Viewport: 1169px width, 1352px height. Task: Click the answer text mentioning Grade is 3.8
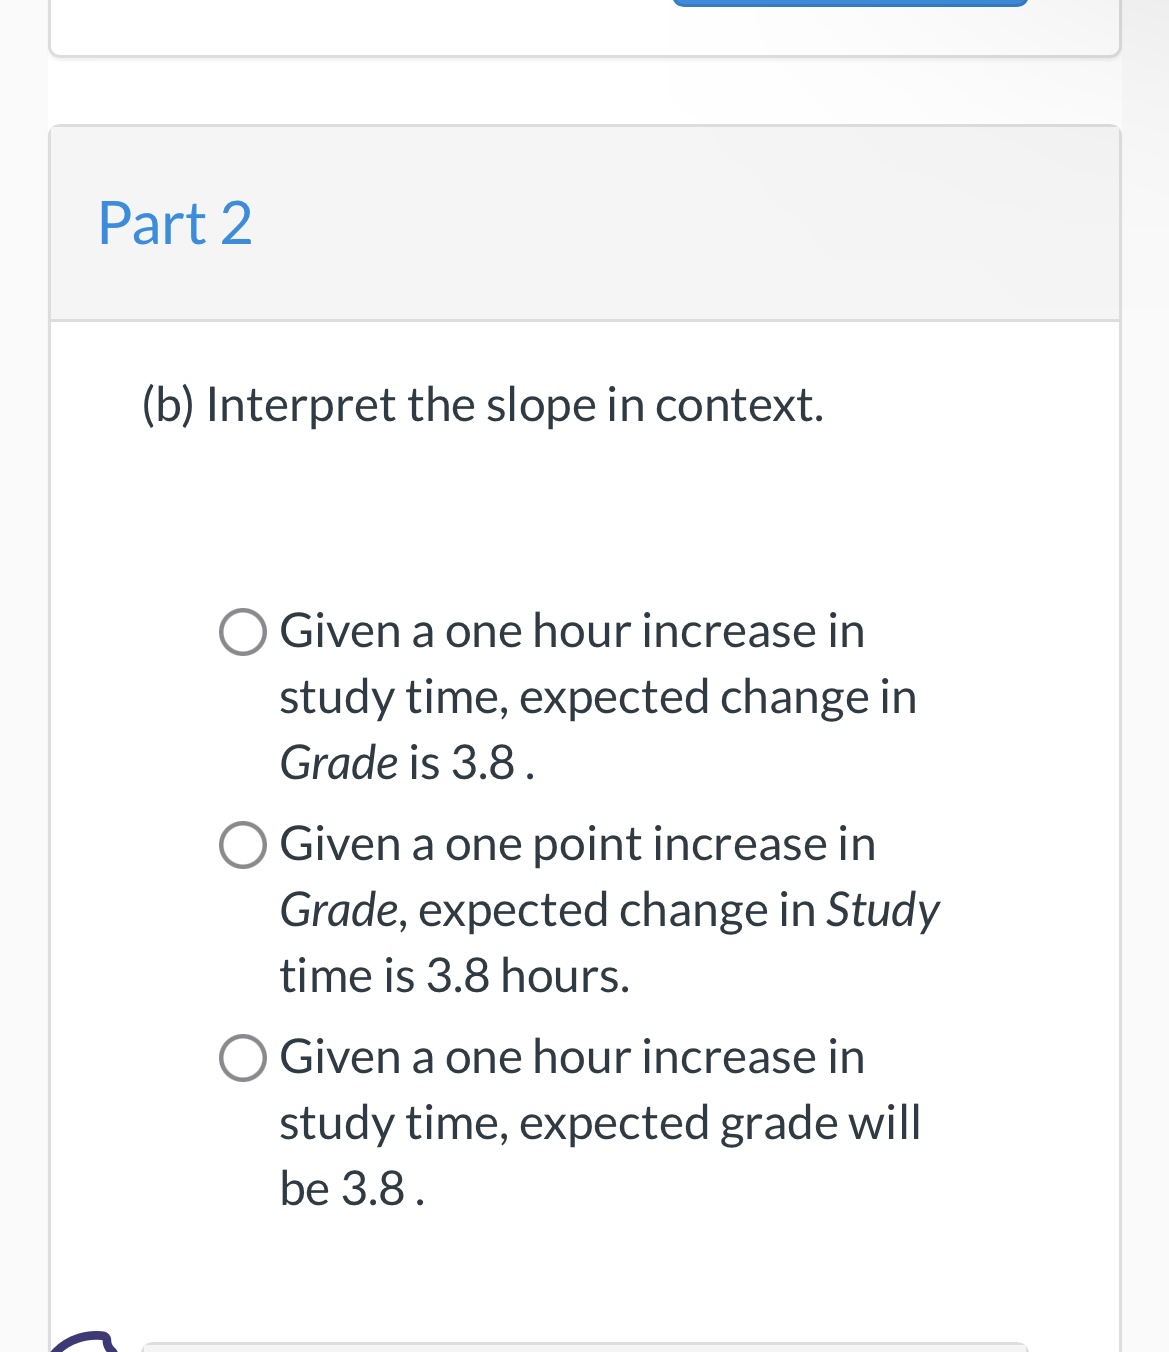tap(406, 763)
